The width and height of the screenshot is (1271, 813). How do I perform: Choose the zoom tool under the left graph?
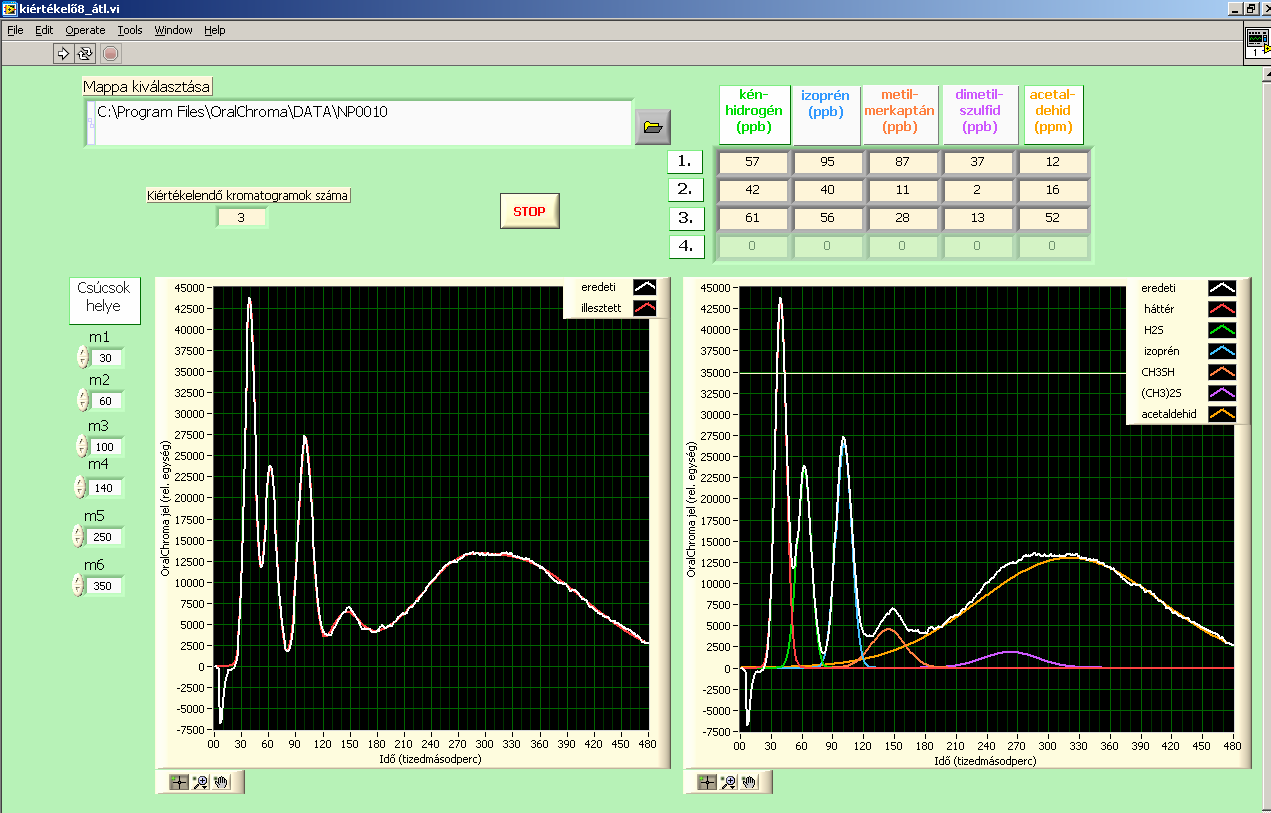(x=198, y=782)
